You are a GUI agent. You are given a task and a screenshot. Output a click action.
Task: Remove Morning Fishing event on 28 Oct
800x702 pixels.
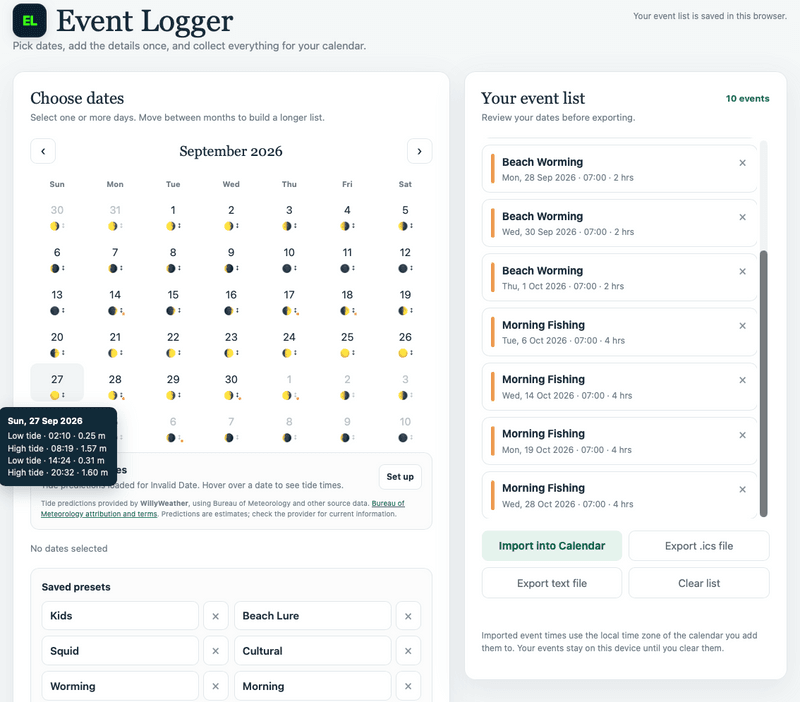click(742, 489)
